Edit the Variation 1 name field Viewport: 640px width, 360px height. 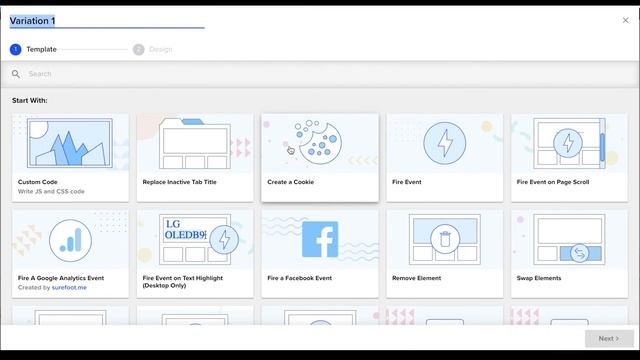click(107, 21)
